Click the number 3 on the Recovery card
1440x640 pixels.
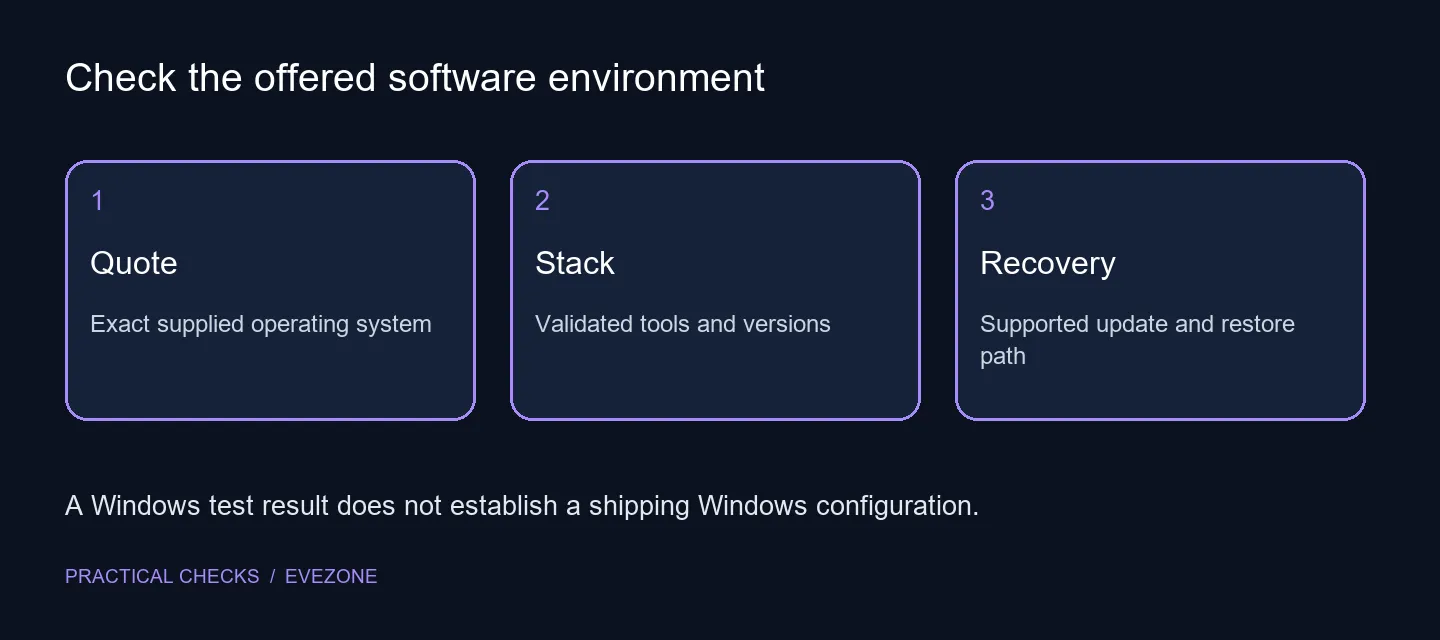pyautogui.click(x=987, y=201)
